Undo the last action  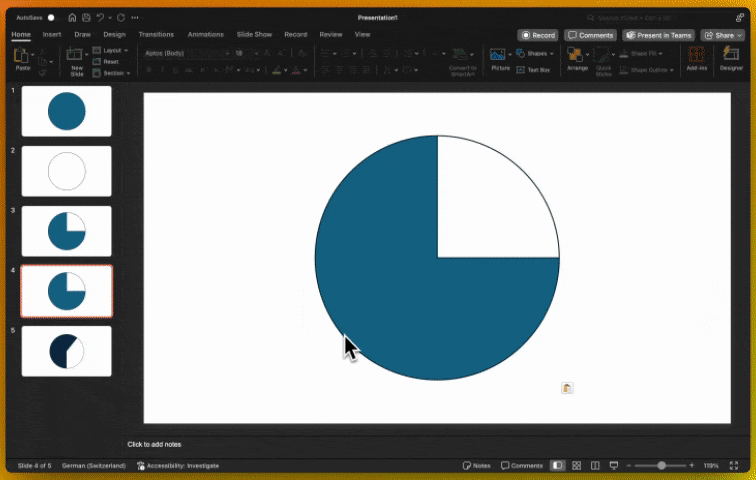pyautogui.click(x=100, y=18)
